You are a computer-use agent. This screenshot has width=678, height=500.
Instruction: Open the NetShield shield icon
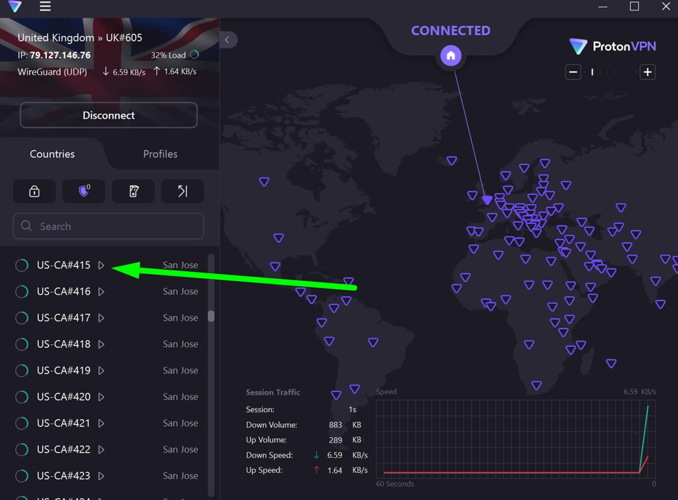[x=84, y=191]
